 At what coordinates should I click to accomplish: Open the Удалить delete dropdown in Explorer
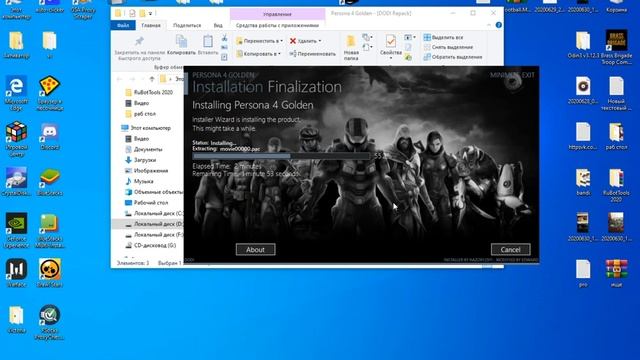click(305, 41)
